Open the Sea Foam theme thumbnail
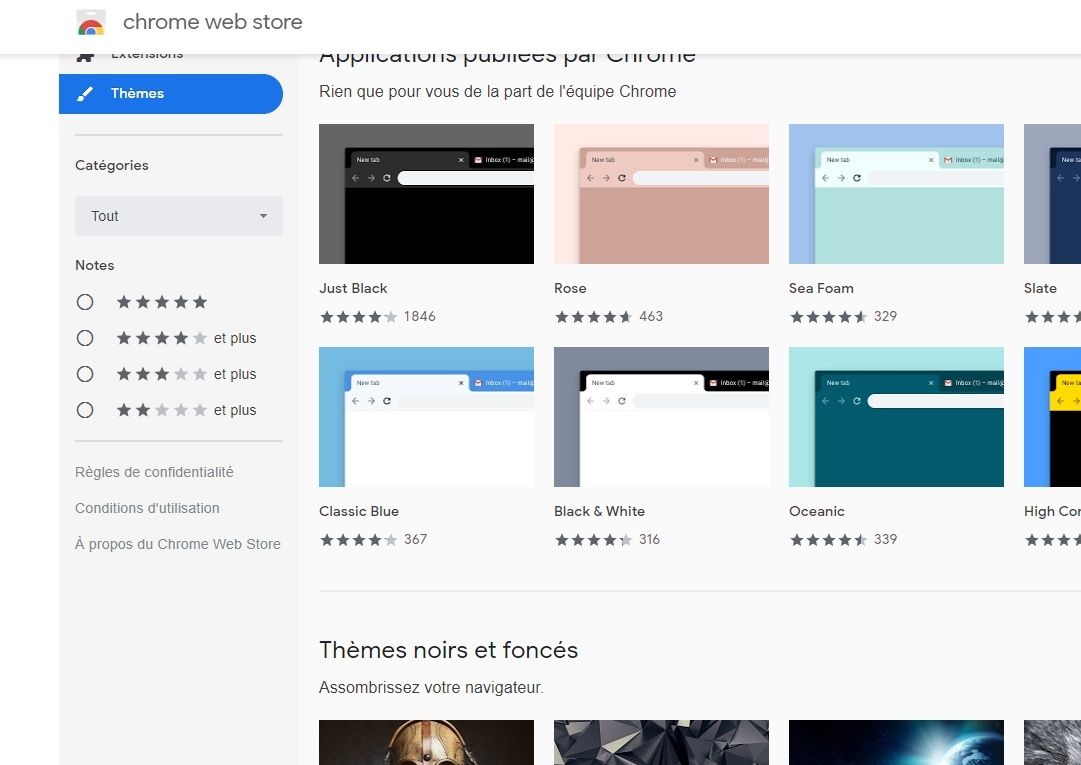 (x=896, y=194)
